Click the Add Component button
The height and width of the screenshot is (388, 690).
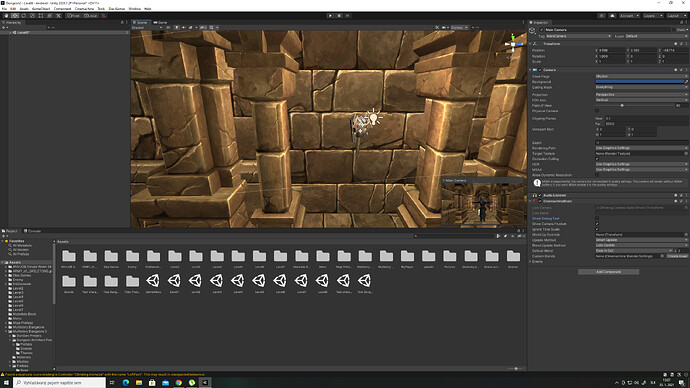(x=609, y=272)
